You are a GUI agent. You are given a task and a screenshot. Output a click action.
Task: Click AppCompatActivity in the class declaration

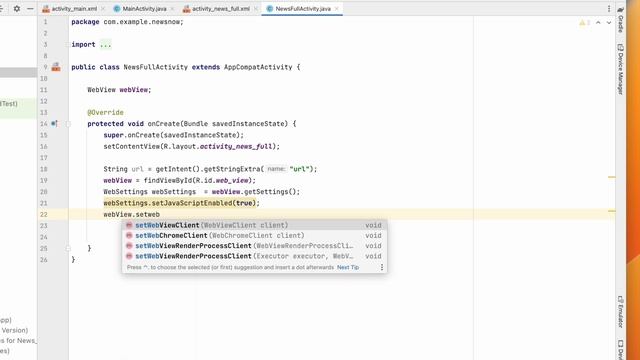[258, 67]
